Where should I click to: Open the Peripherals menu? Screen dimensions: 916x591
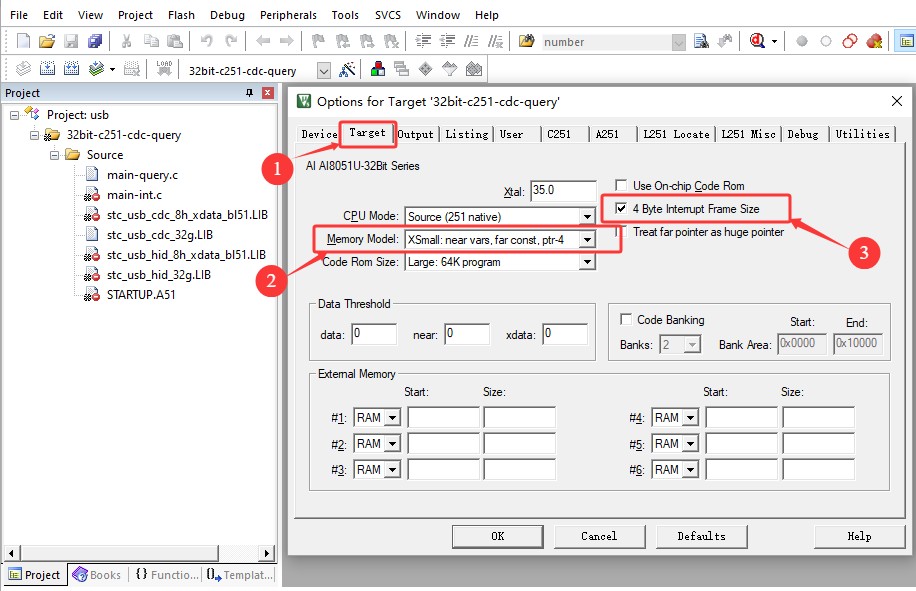(288, 15)
